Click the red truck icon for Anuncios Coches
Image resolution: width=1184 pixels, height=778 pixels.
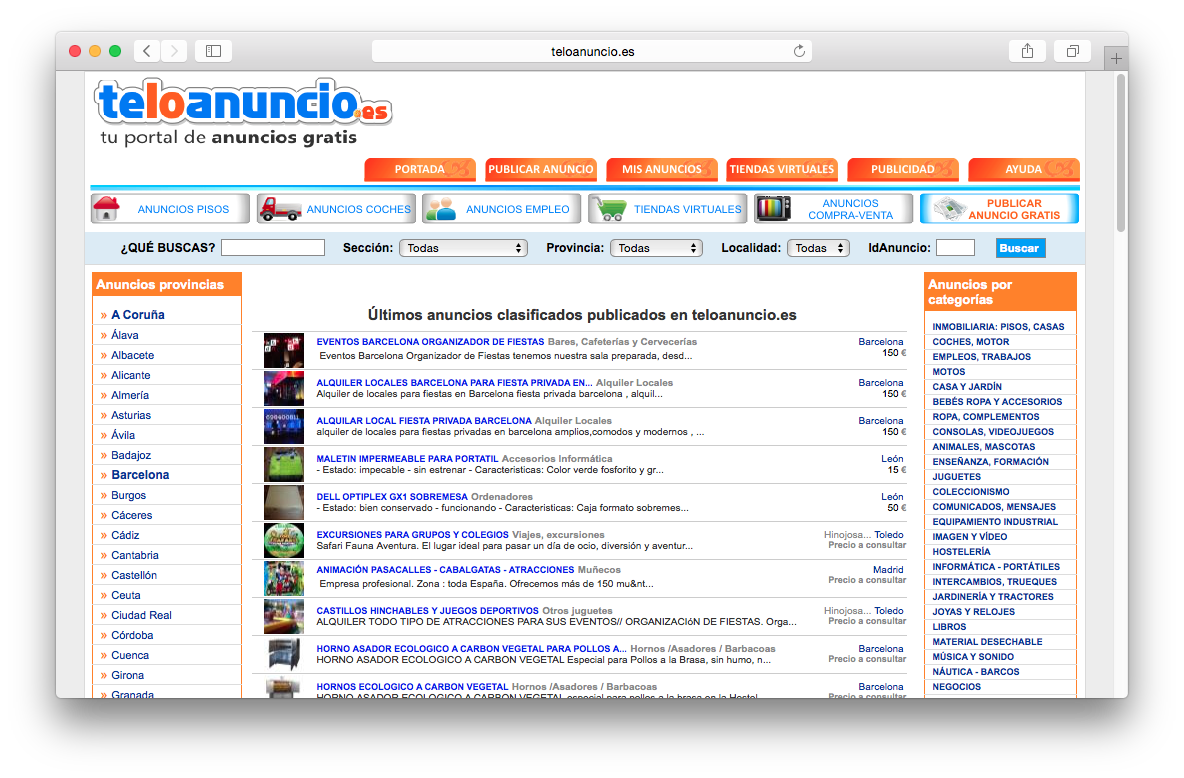point(280,209)
